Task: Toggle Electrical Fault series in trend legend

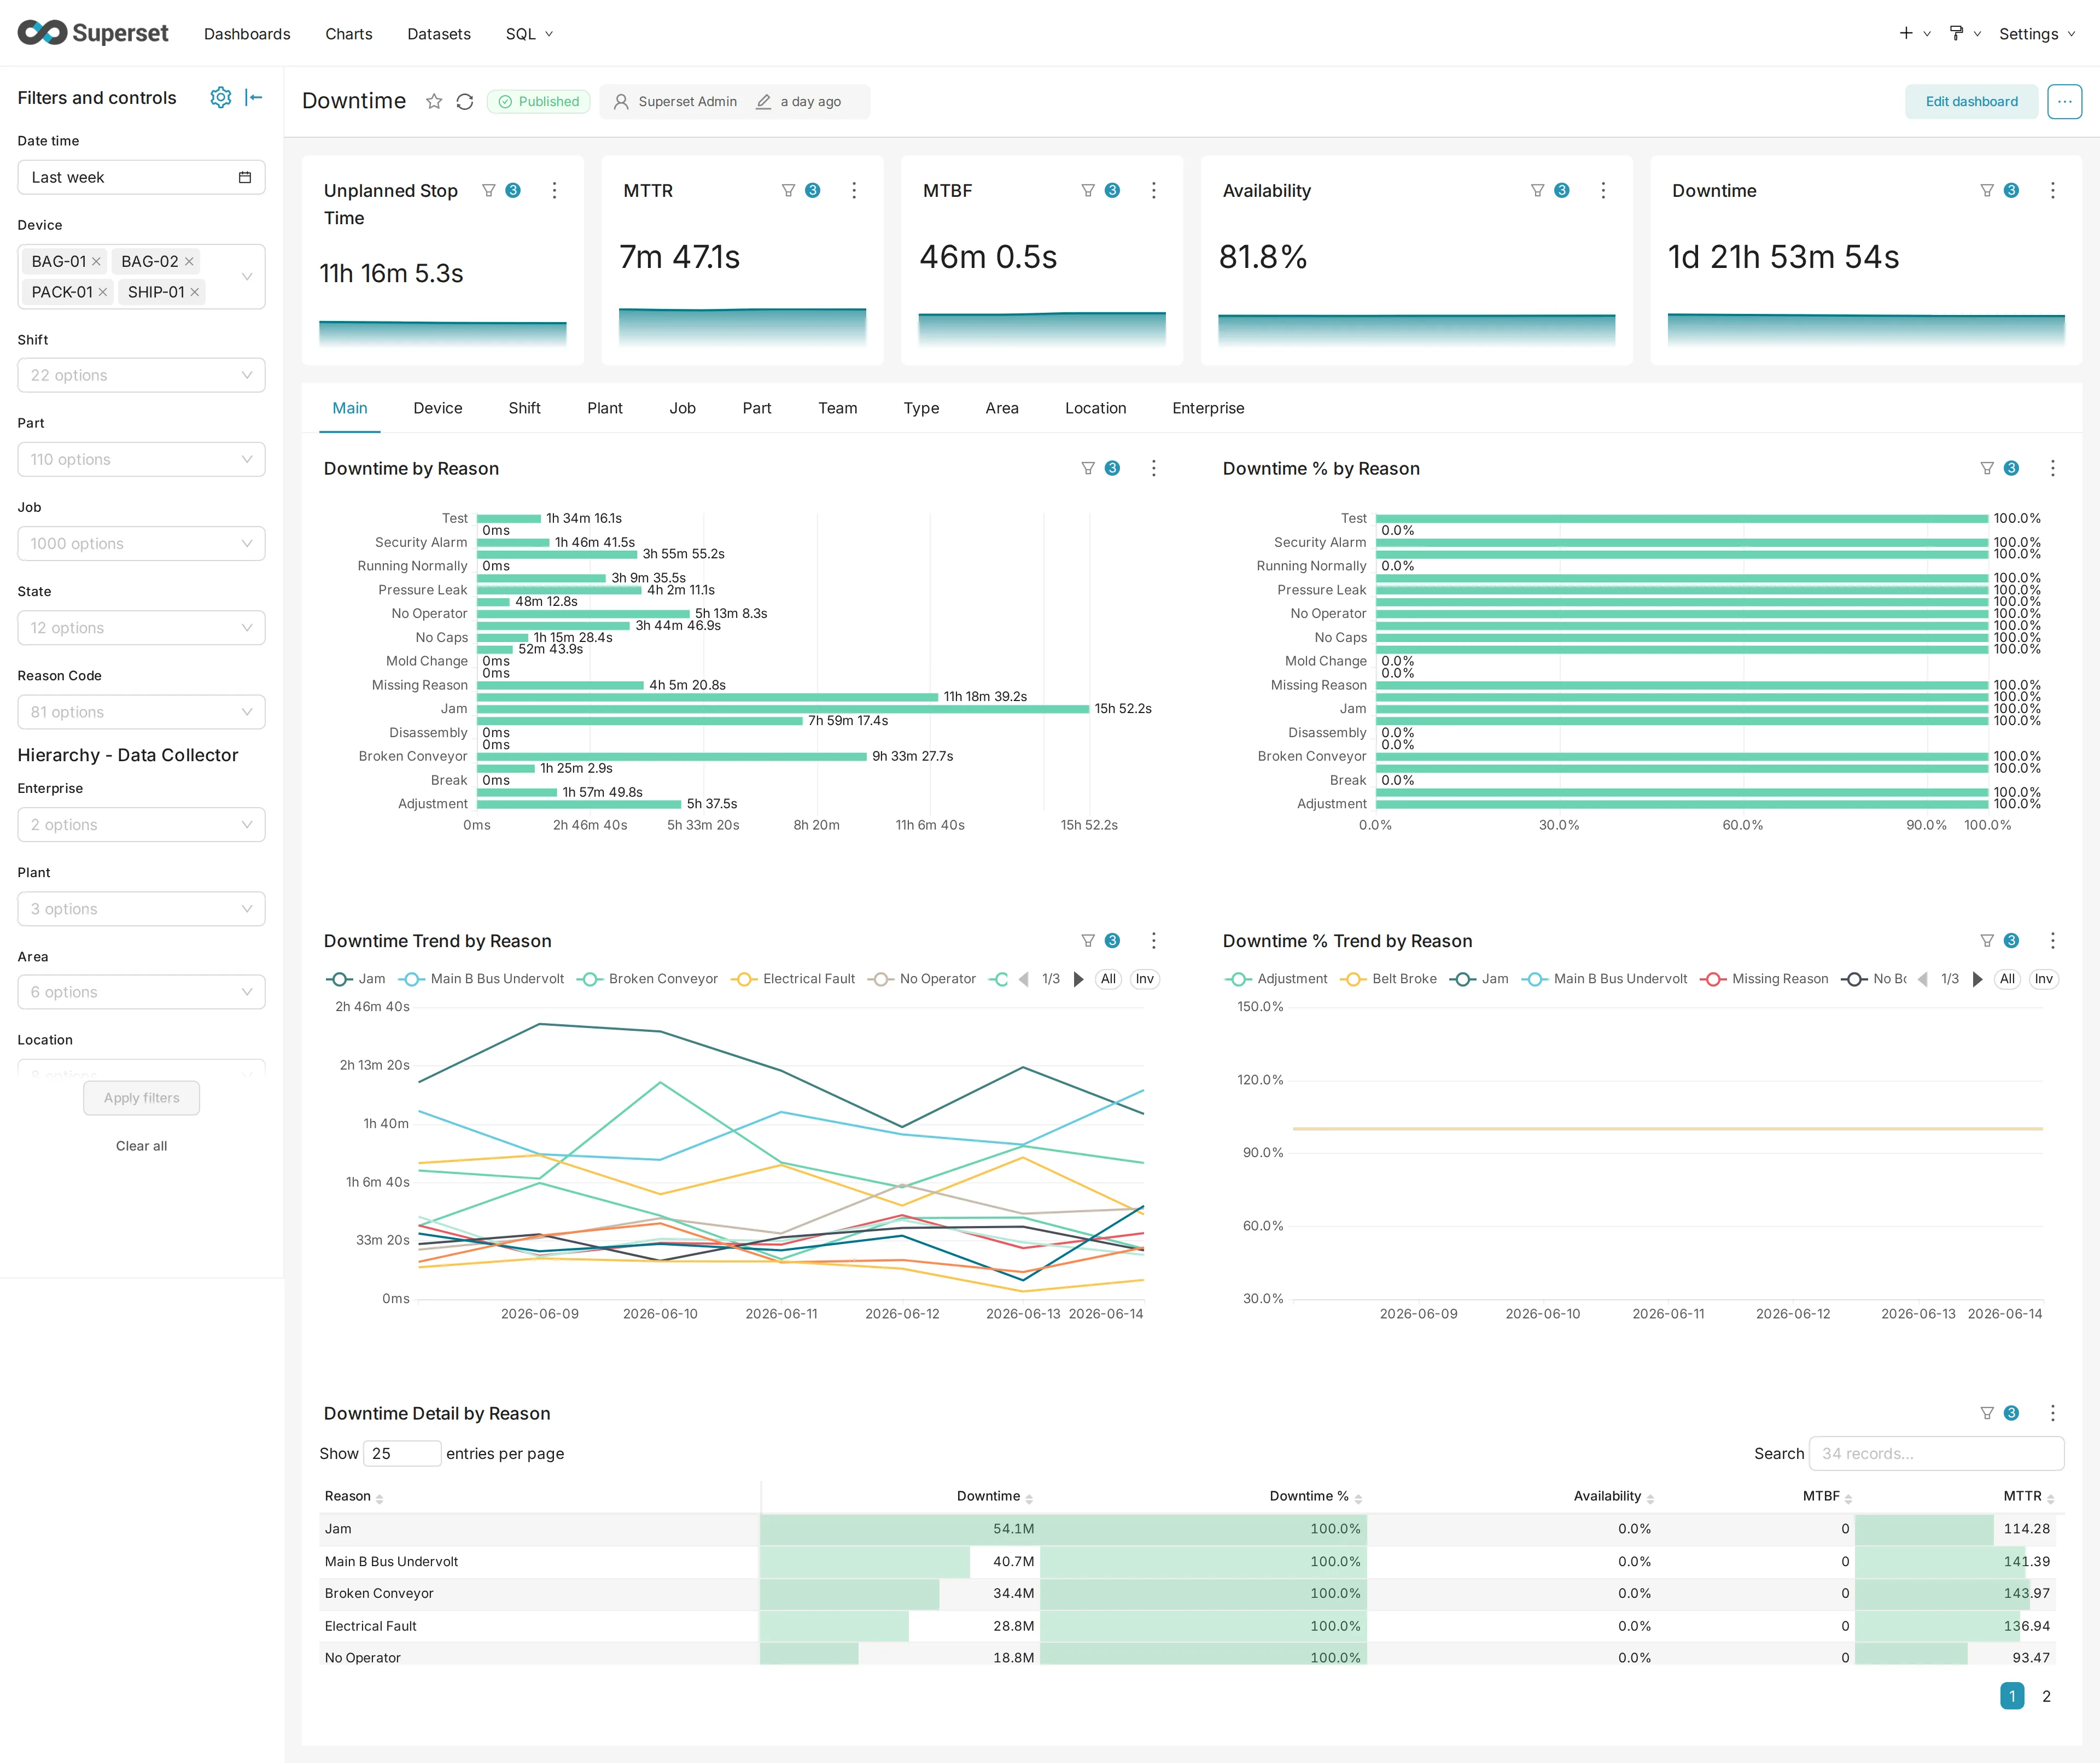Action: (793, 979)
